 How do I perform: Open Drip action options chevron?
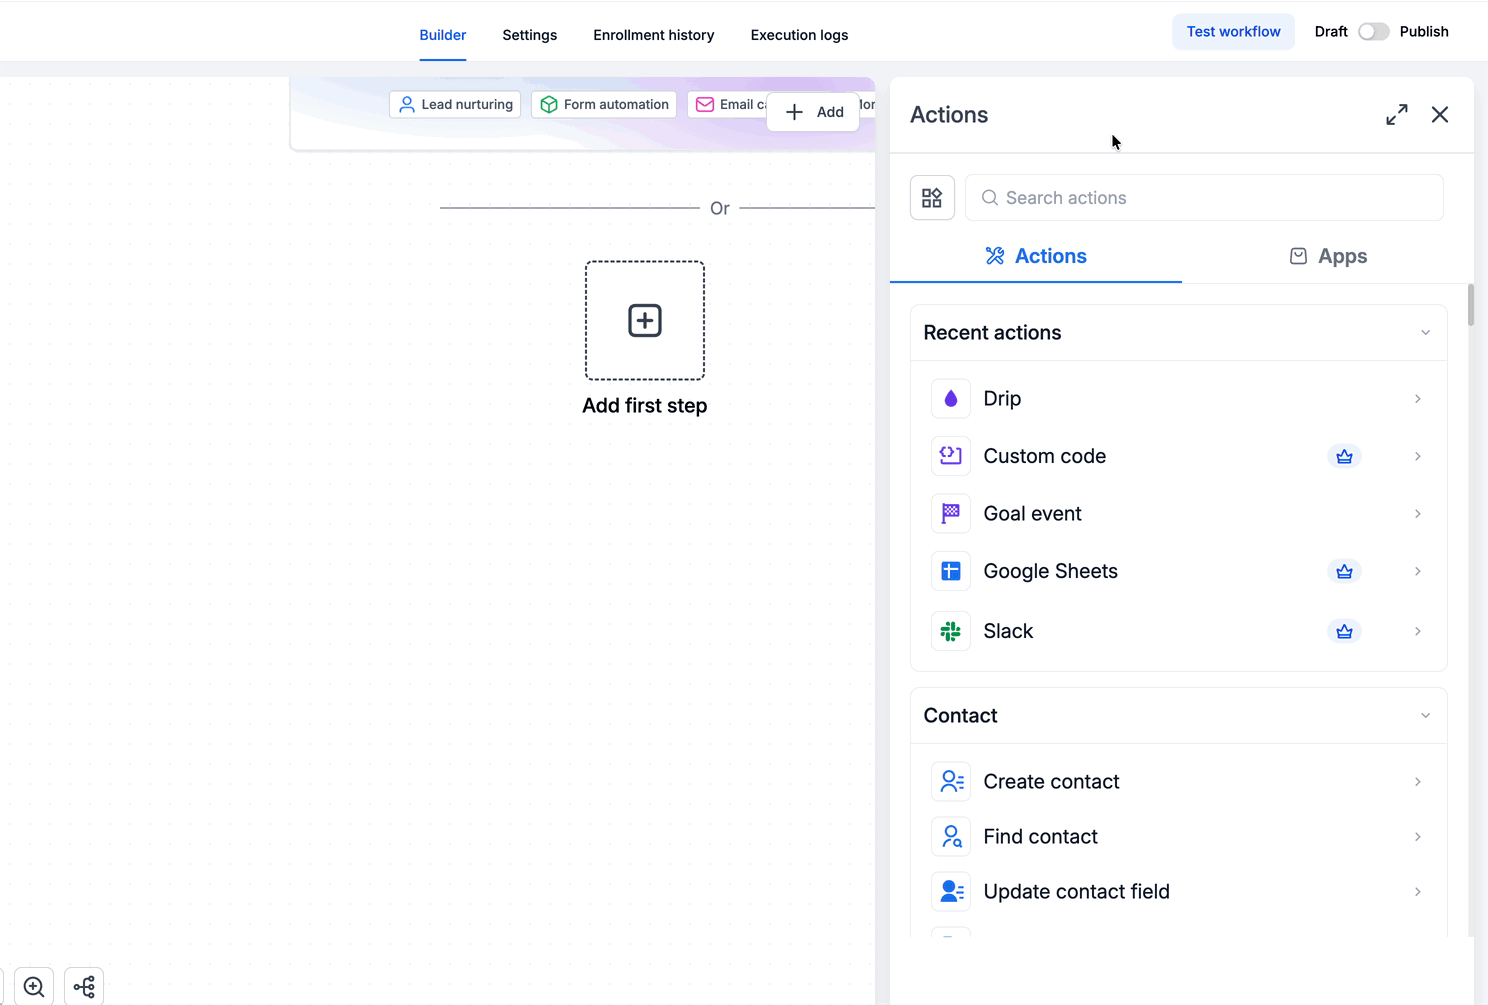(x=1418, y=399)
